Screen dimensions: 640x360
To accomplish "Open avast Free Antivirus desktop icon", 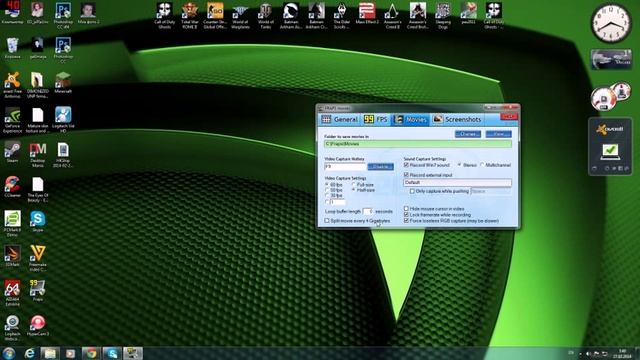I will 12,85.
